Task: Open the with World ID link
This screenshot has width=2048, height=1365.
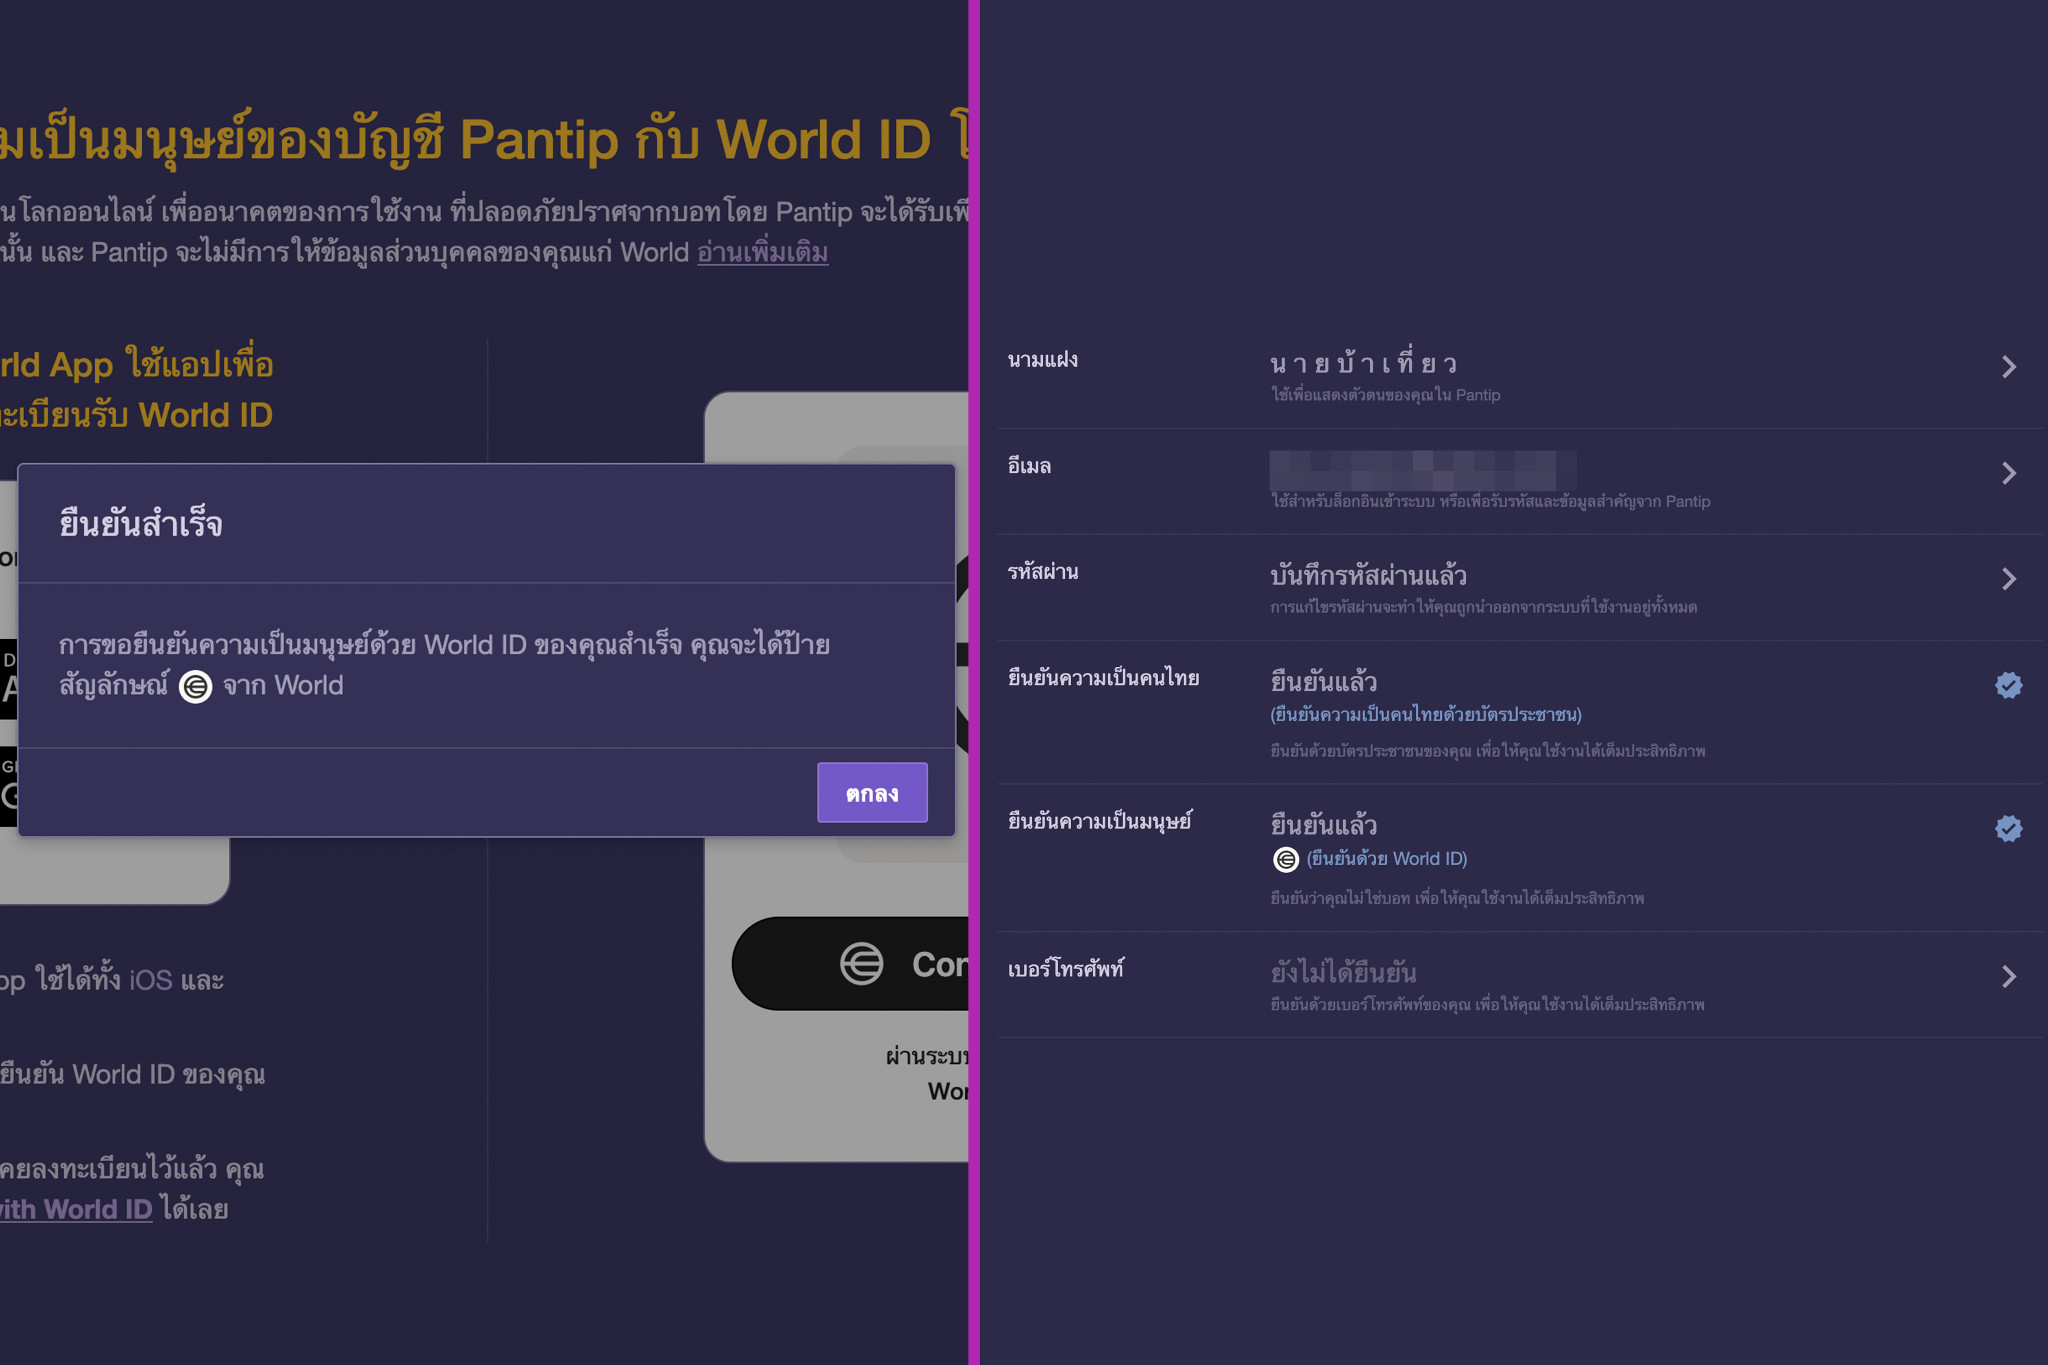Action: tap(75, 1210)
